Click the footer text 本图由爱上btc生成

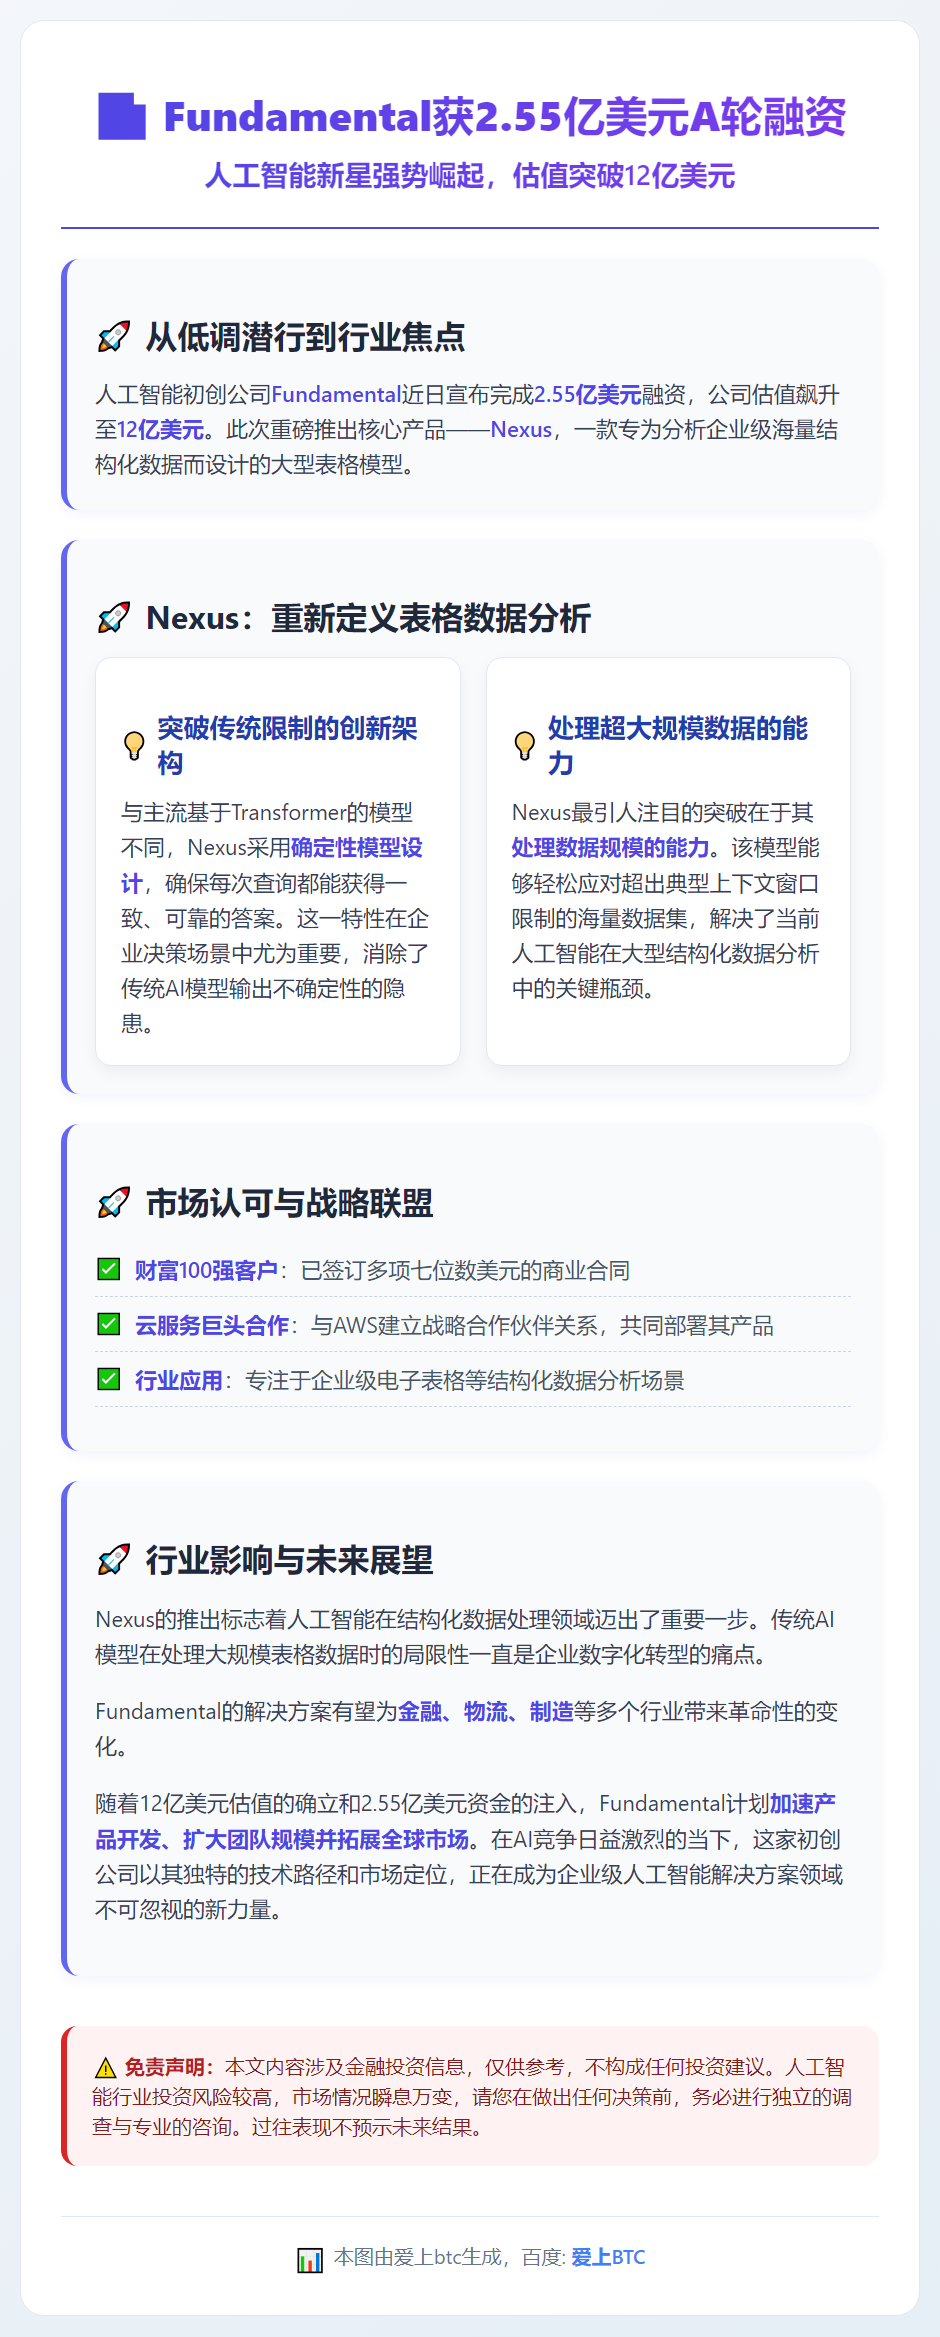point(418,2257)
